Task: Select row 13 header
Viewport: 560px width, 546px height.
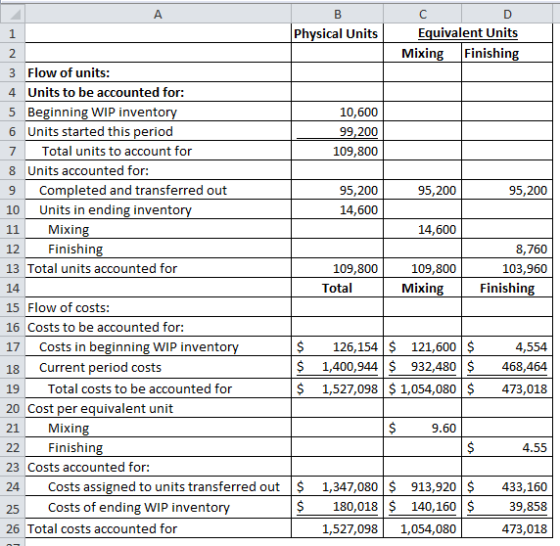Action: tap(12, 268)
